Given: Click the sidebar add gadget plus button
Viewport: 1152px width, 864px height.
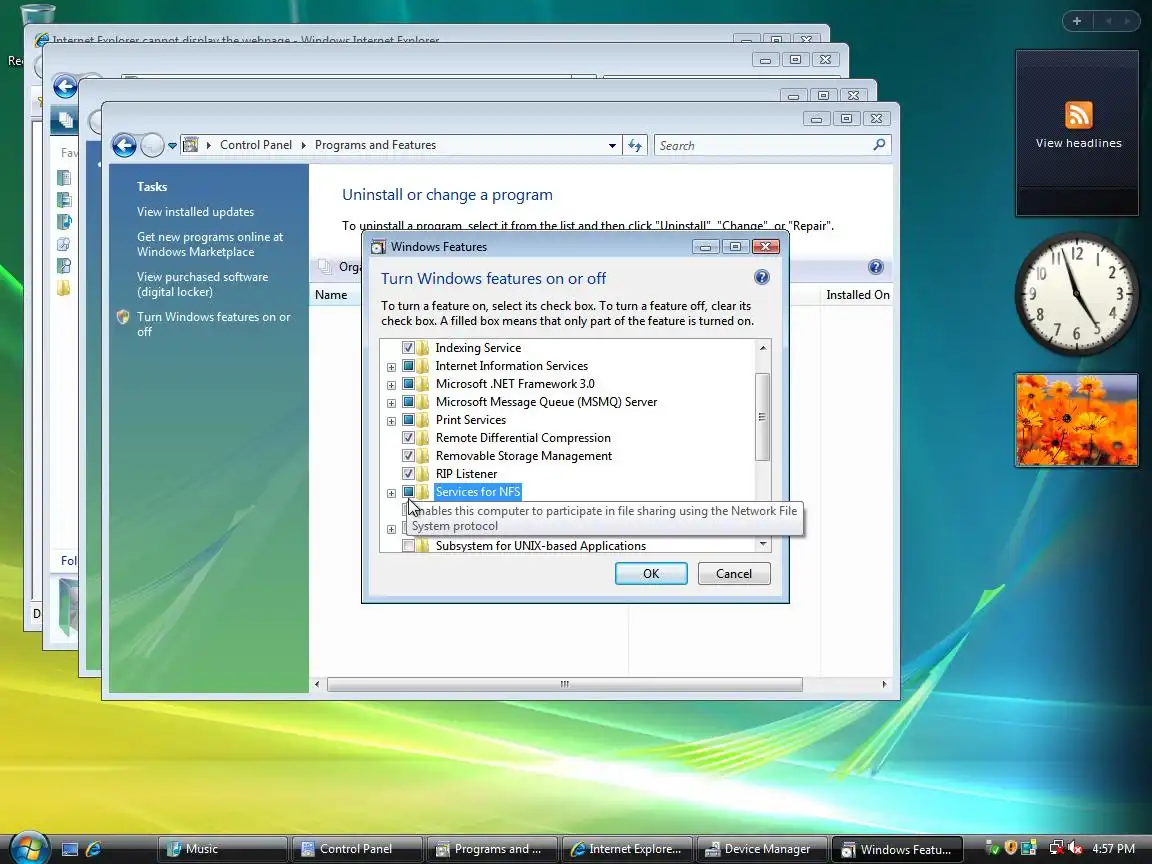Looking at the screenshot, I should point(1077,21).
